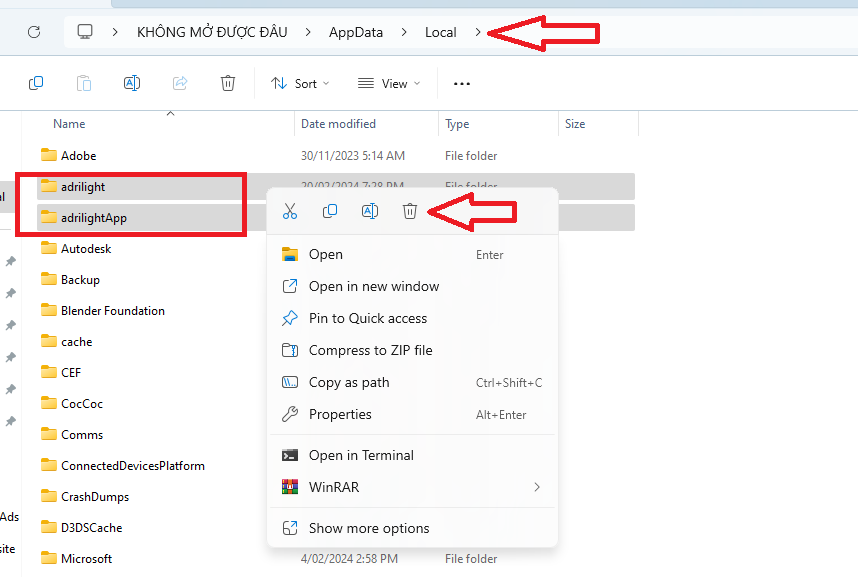Expand the chevron after the This PC icon
858x577 pixels.
coord(115,32)
